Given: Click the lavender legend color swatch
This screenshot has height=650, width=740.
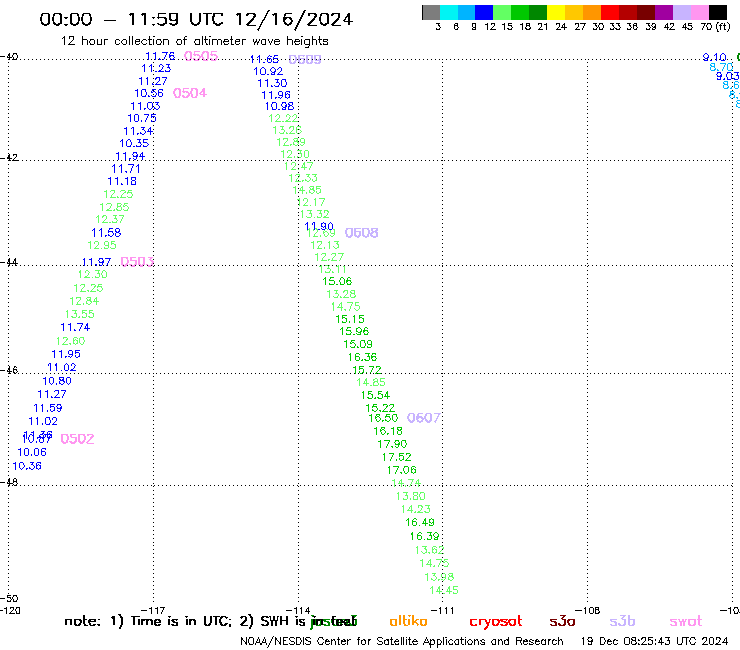Looking at the screenshot, I should point(681,12).
